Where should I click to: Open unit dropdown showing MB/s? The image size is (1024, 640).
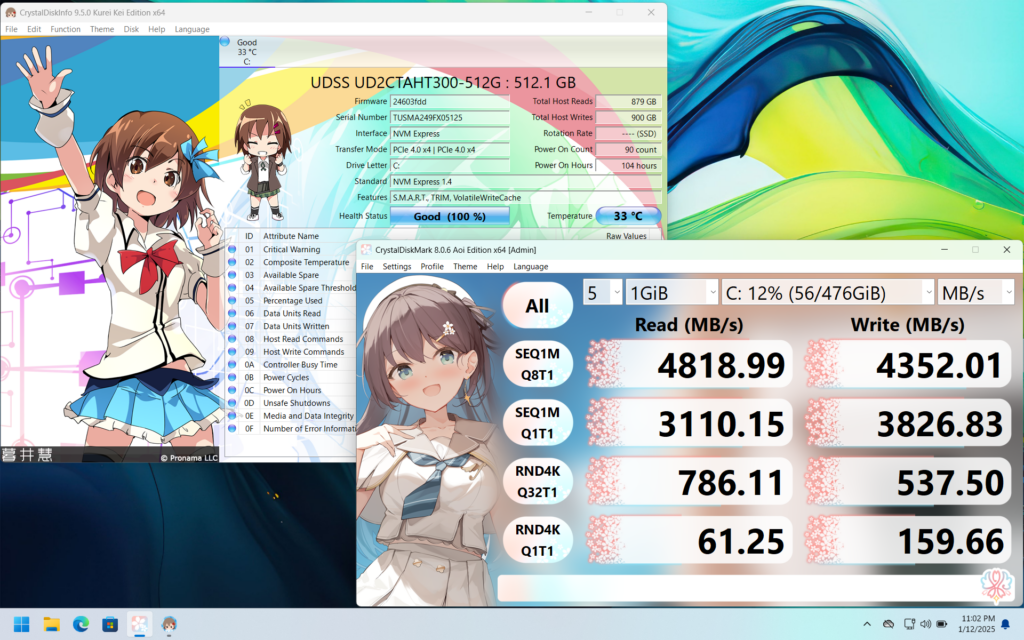[976, 293]
